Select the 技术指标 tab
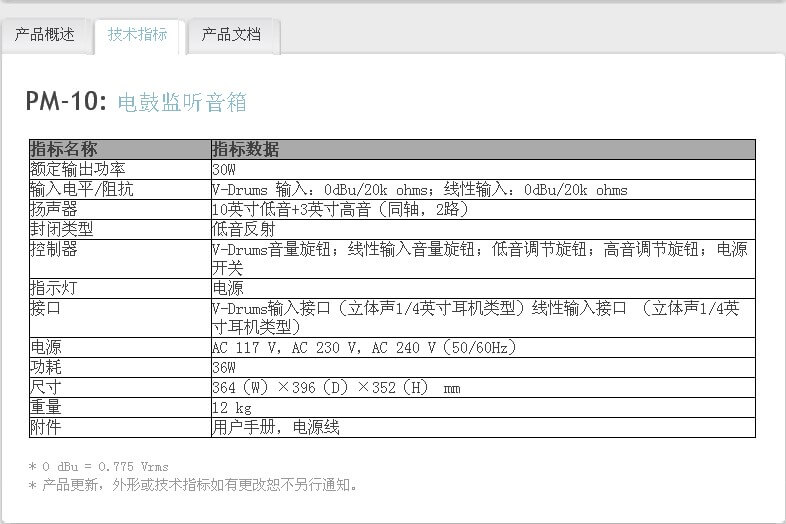The width and height of the screenshot is (786, 524). (137, 35)
